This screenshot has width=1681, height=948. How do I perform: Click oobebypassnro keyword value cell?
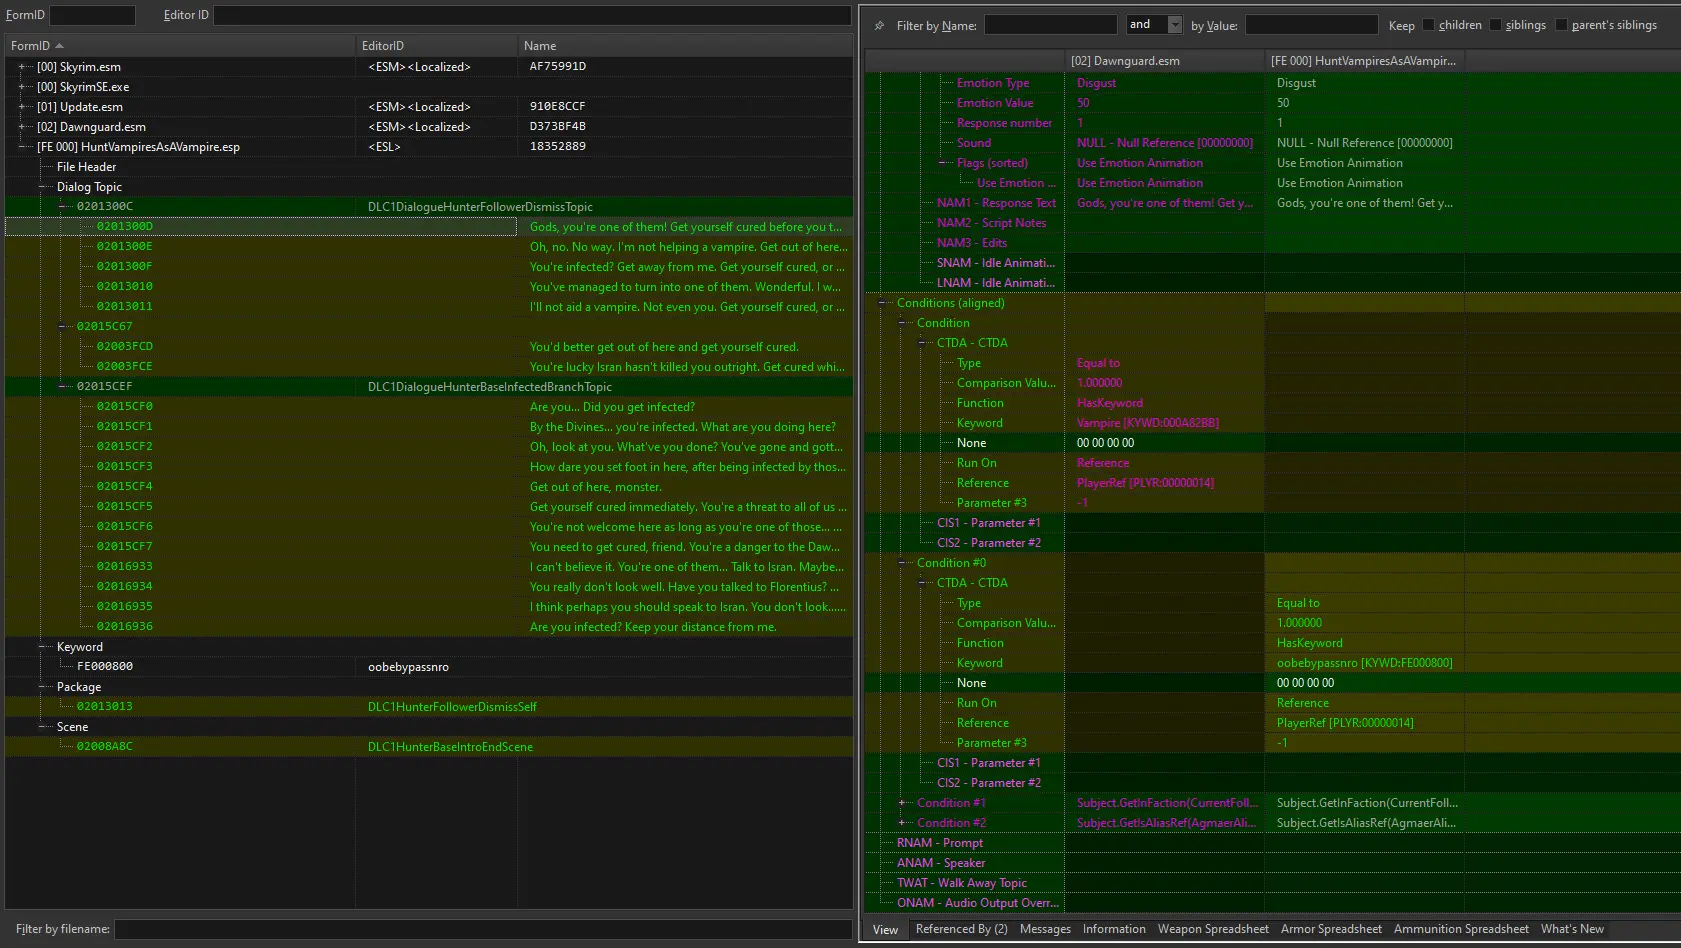point(1365,663)
